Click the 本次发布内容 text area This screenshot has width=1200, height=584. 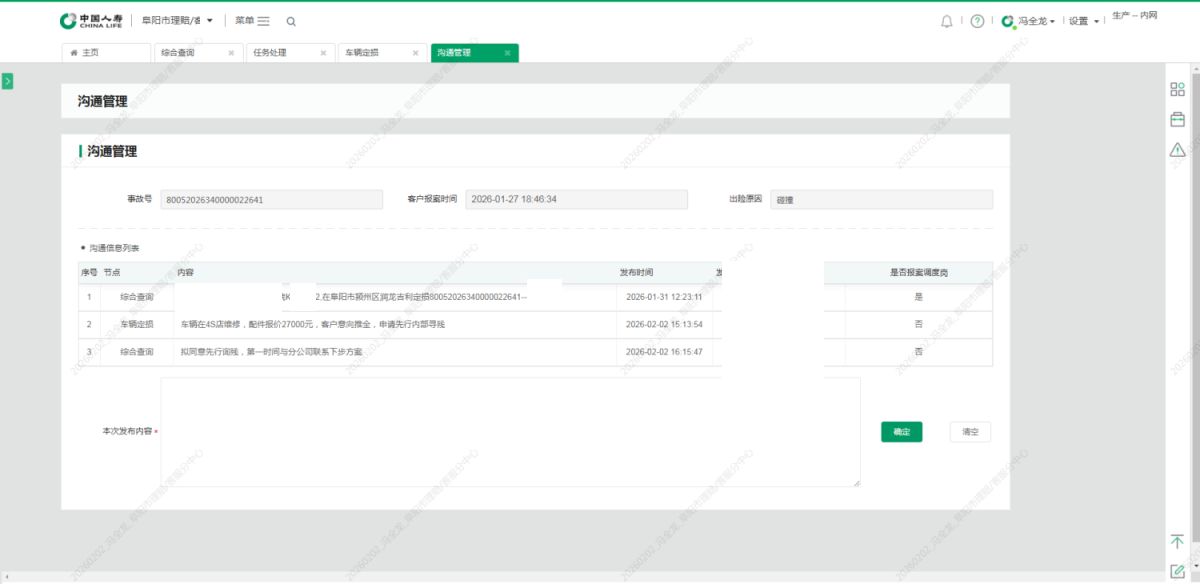click(510, 431)
